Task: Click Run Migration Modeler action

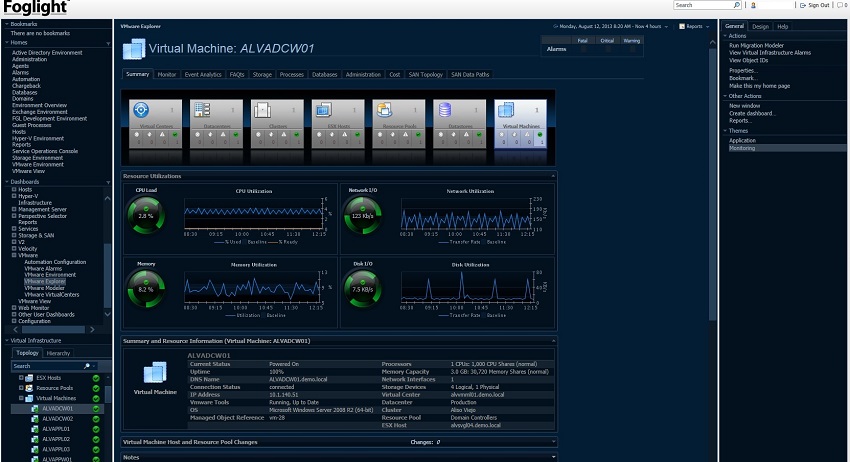Action: (x=756, y=46)
